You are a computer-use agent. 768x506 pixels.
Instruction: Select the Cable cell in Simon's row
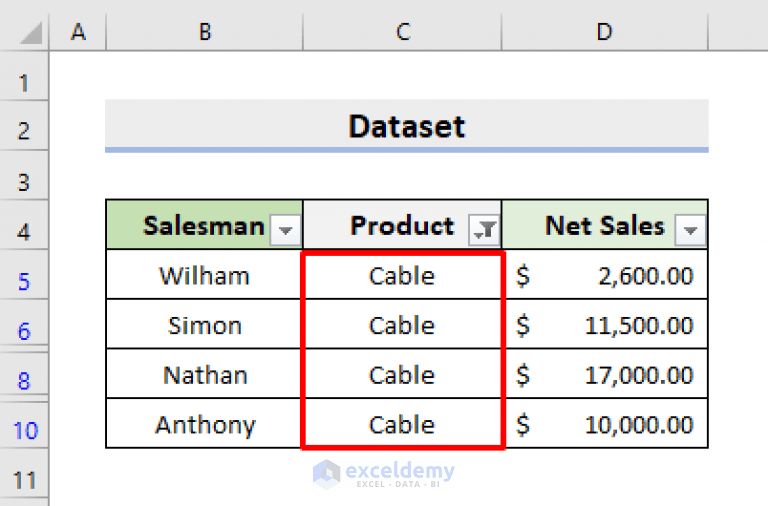402,324
